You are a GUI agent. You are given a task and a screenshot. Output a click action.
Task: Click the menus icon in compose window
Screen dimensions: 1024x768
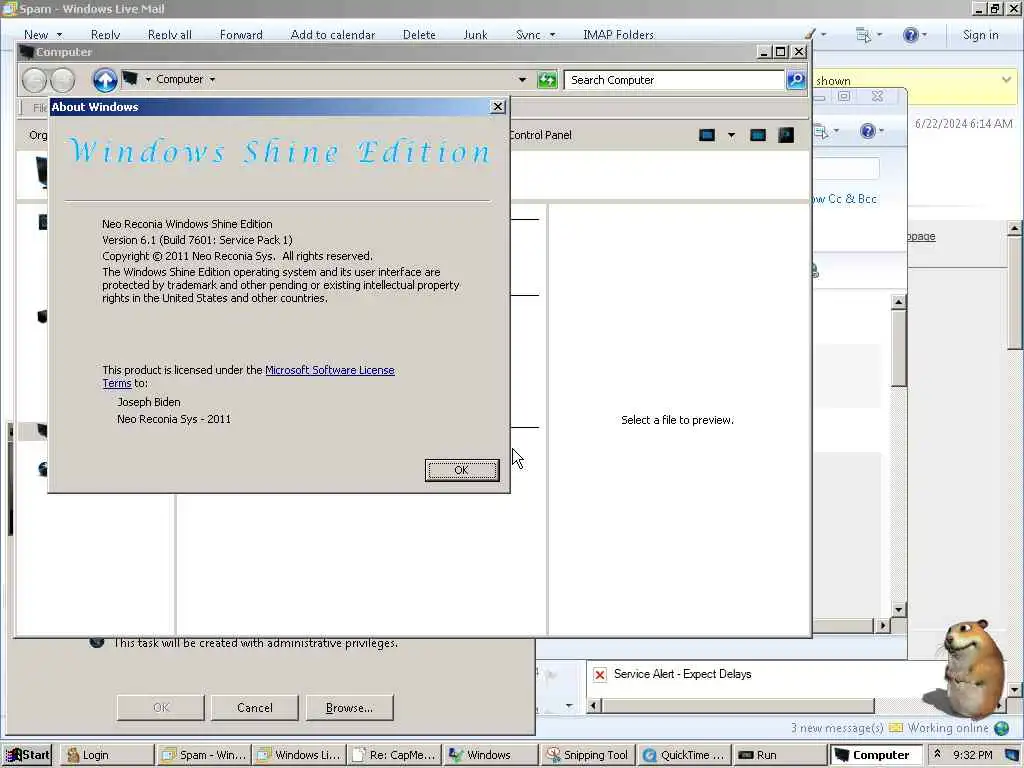pyautogui.click(x=825, y=131)
